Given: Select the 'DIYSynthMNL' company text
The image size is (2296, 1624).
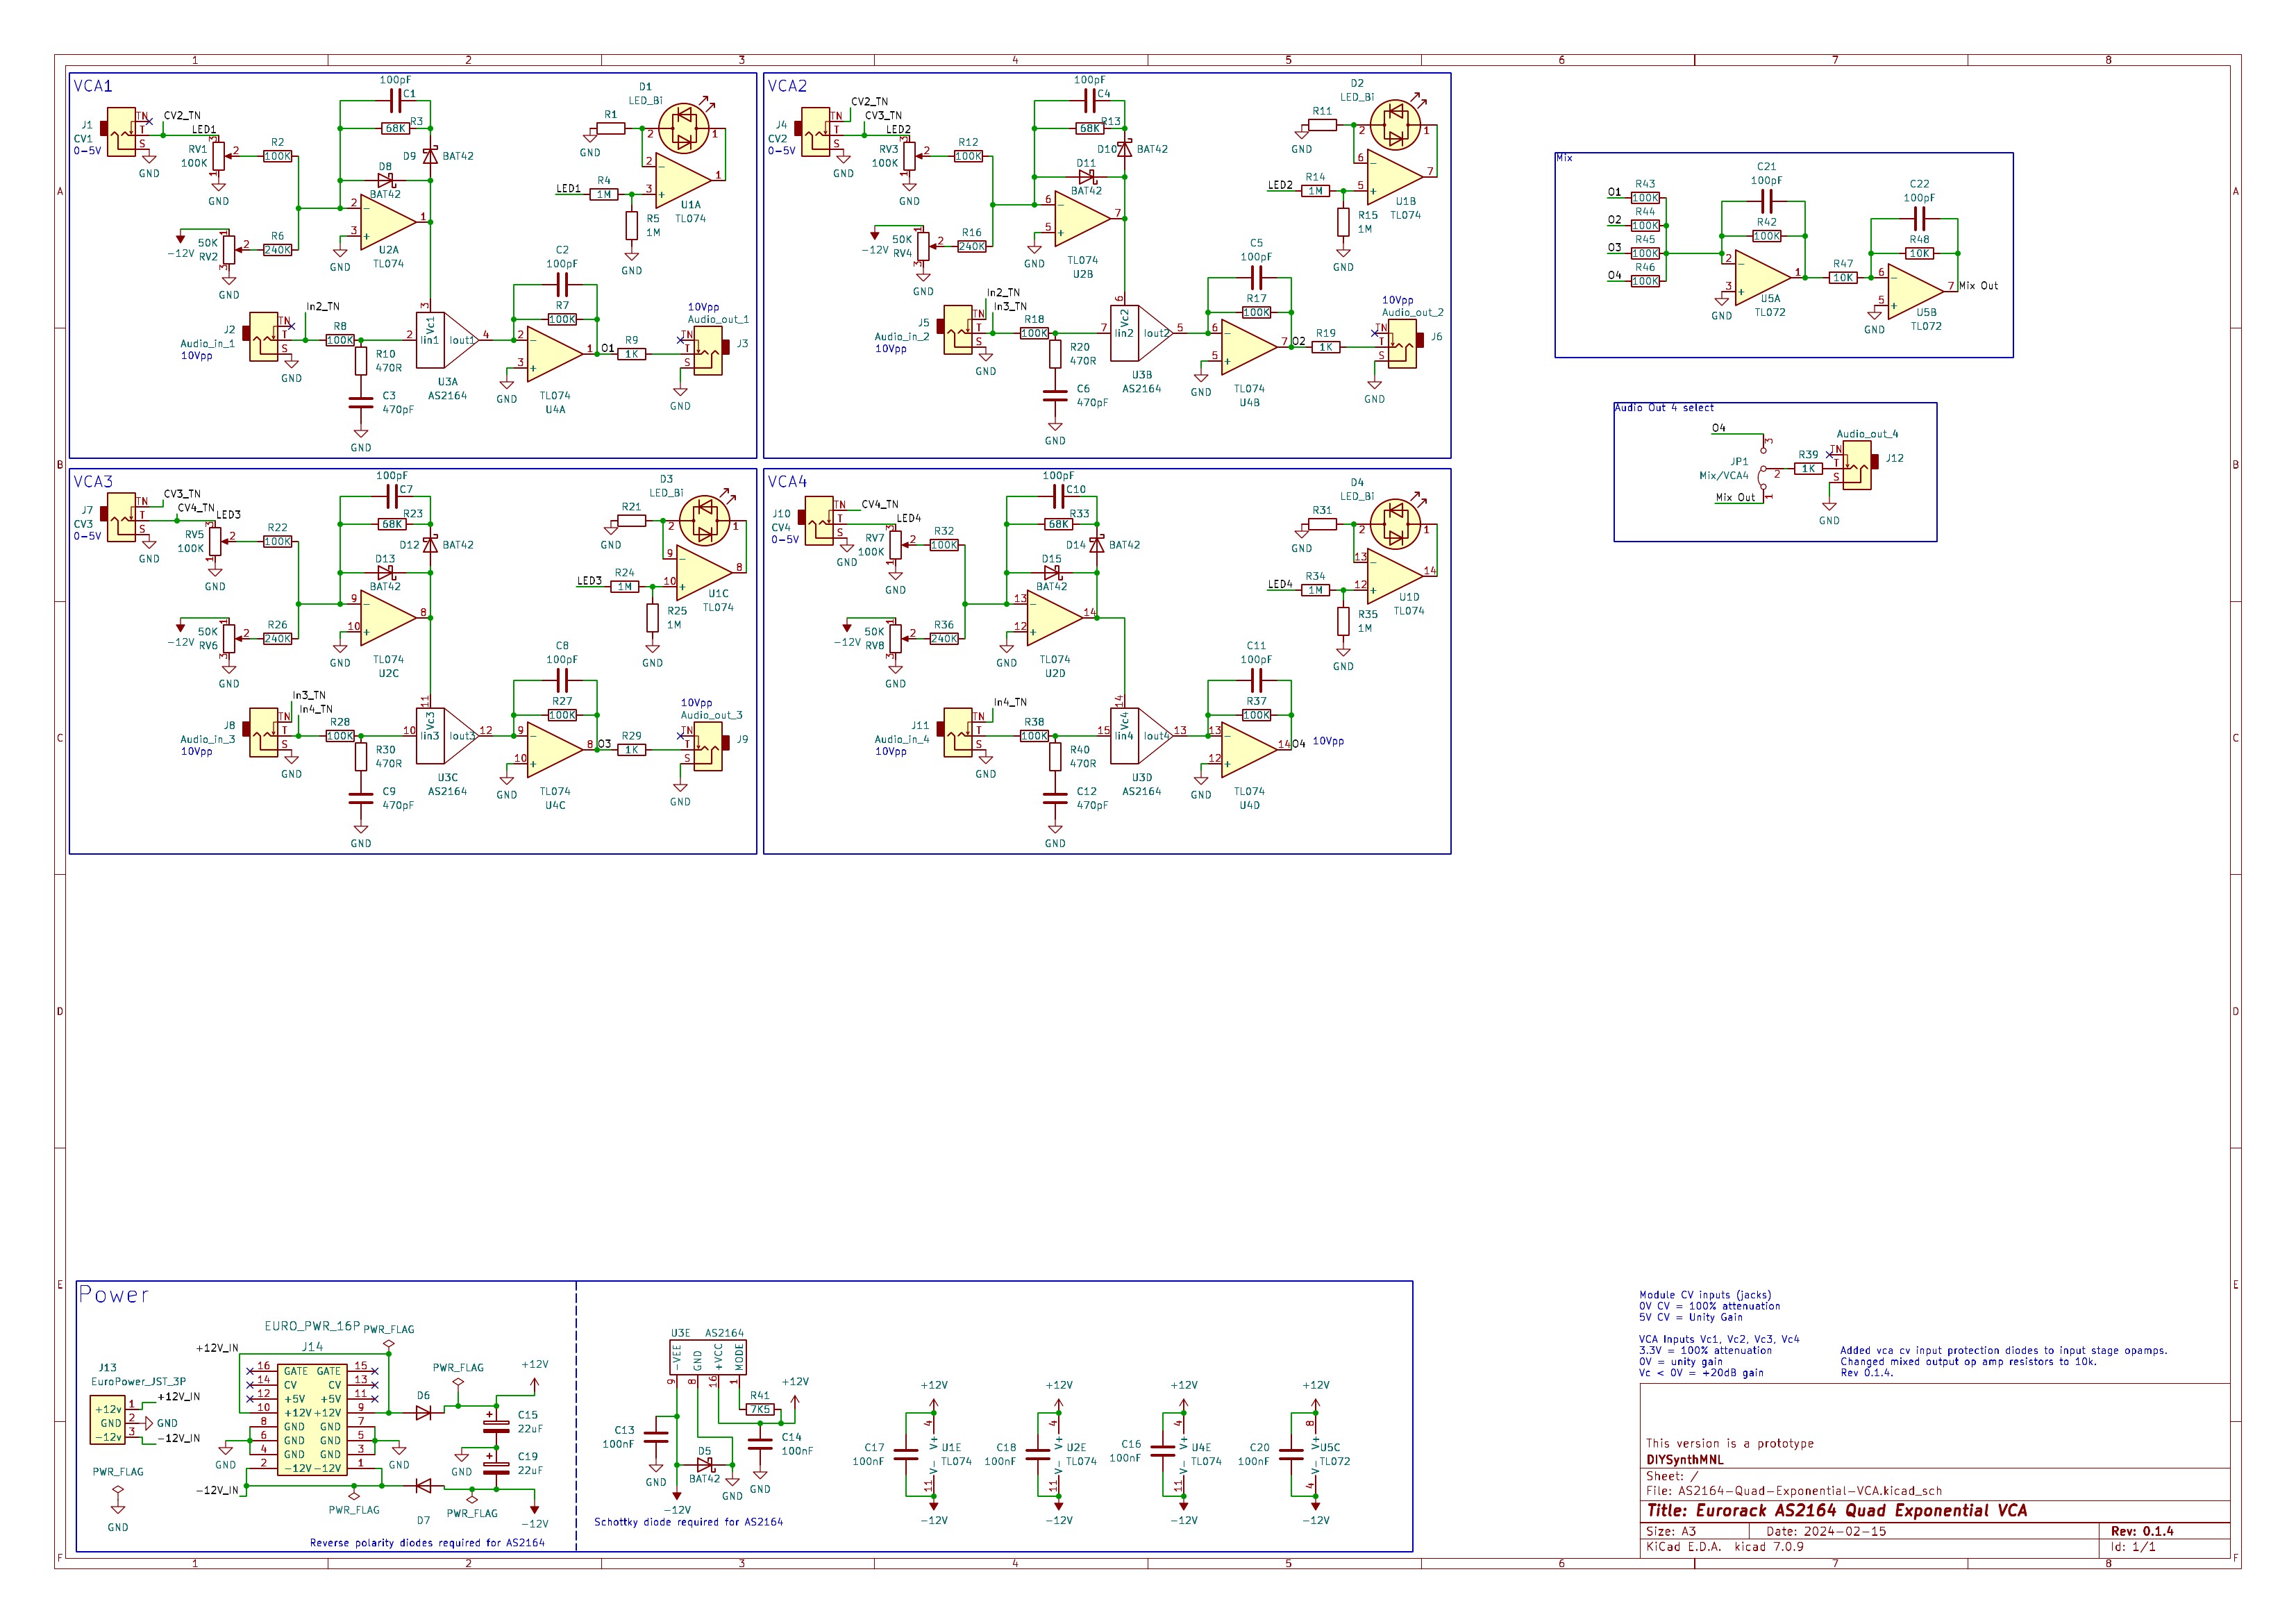Looking at the screenshot, I should (x=1685, y=1460).
